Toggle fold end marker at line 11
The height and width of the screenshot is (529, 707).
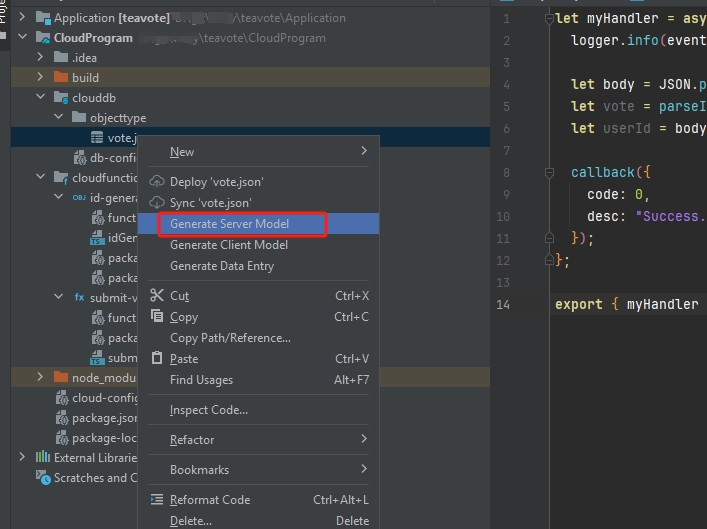549,238
